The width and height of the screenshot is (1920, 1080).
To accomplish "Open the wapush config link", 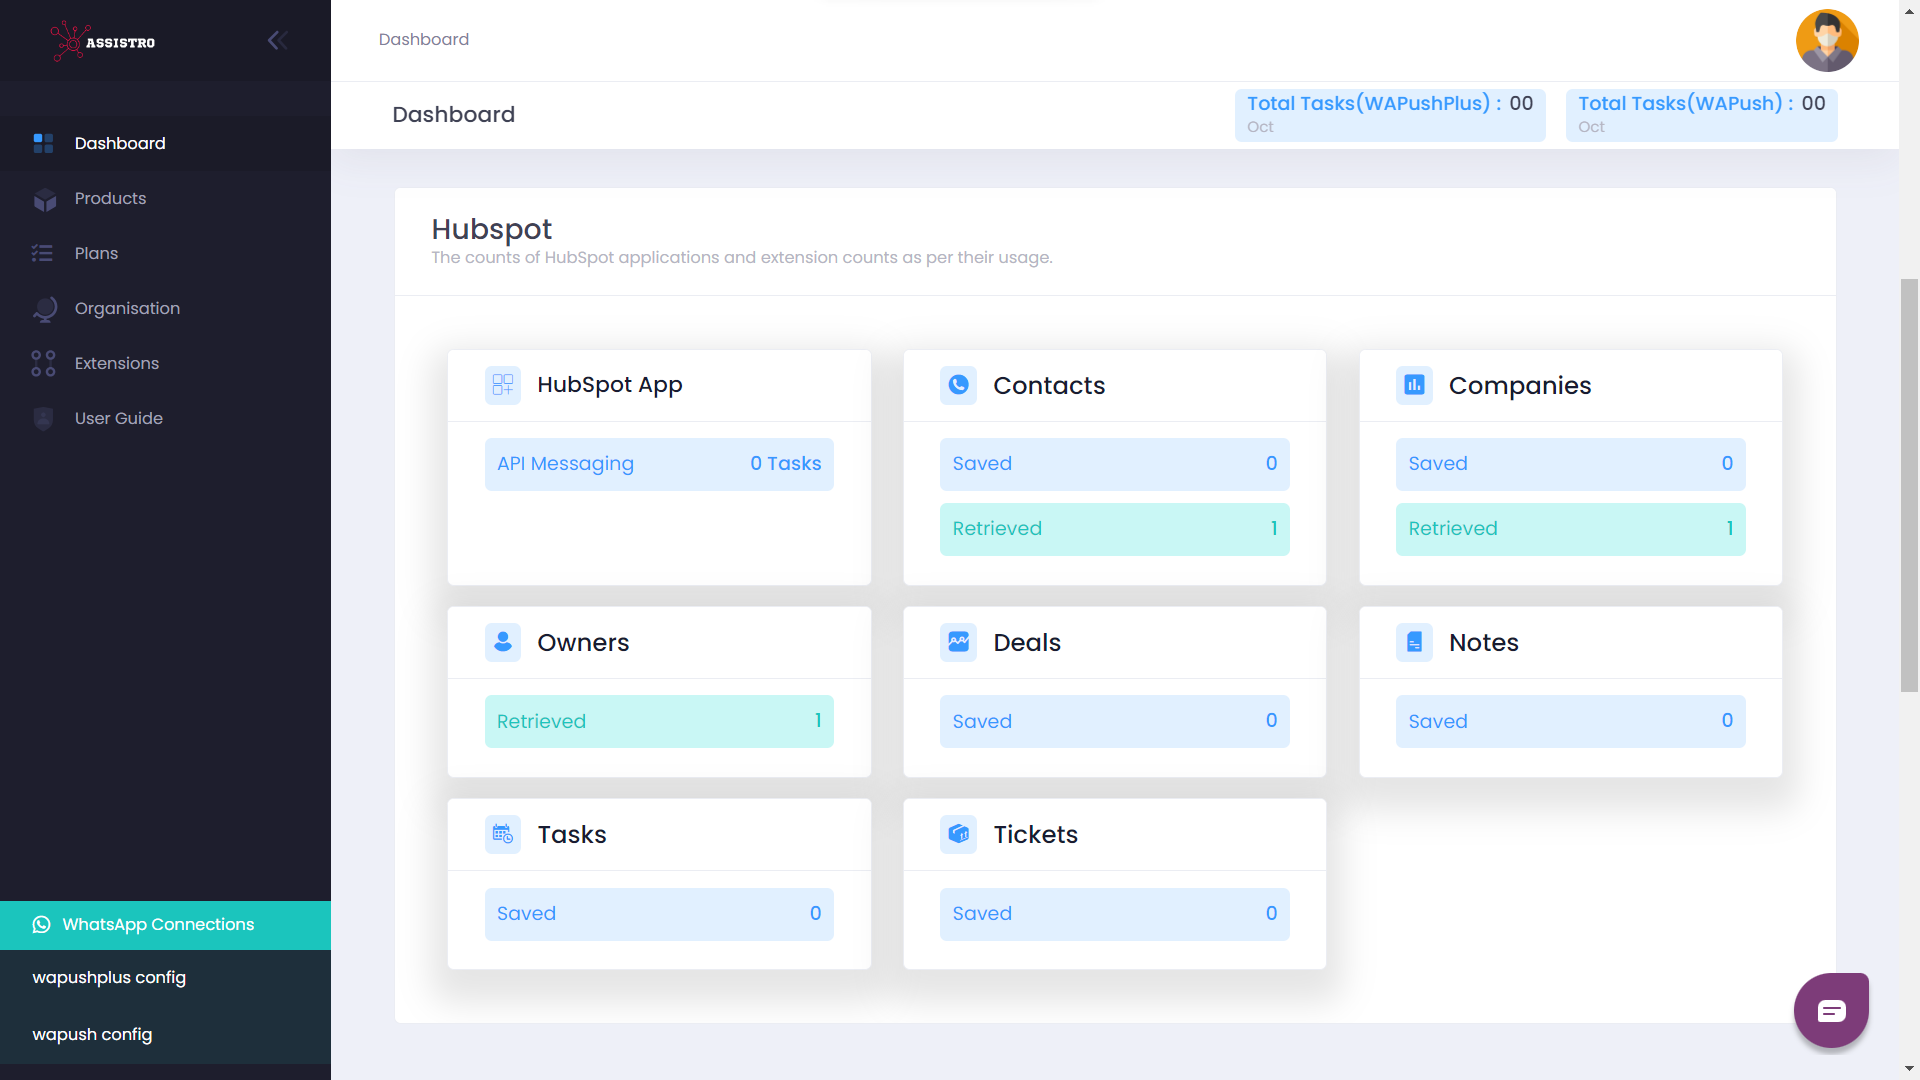I will click(92, 1034).
